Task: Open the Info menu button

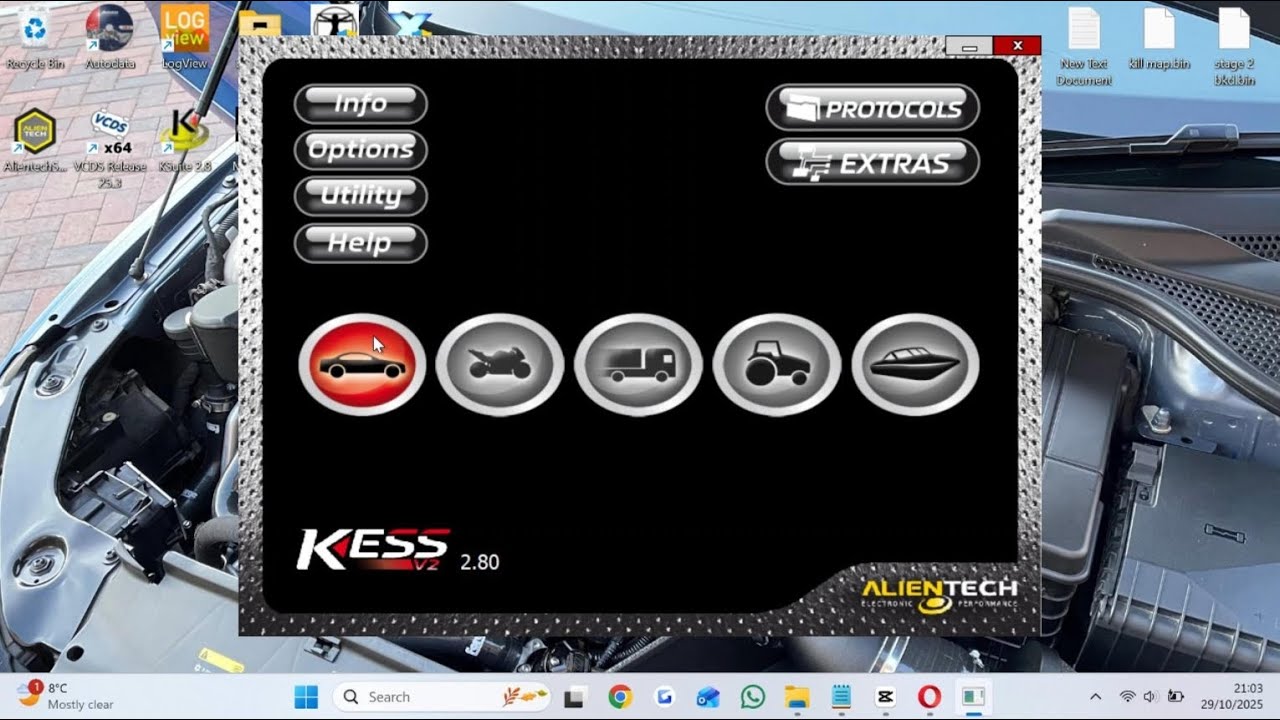Action: coord(361,104)
